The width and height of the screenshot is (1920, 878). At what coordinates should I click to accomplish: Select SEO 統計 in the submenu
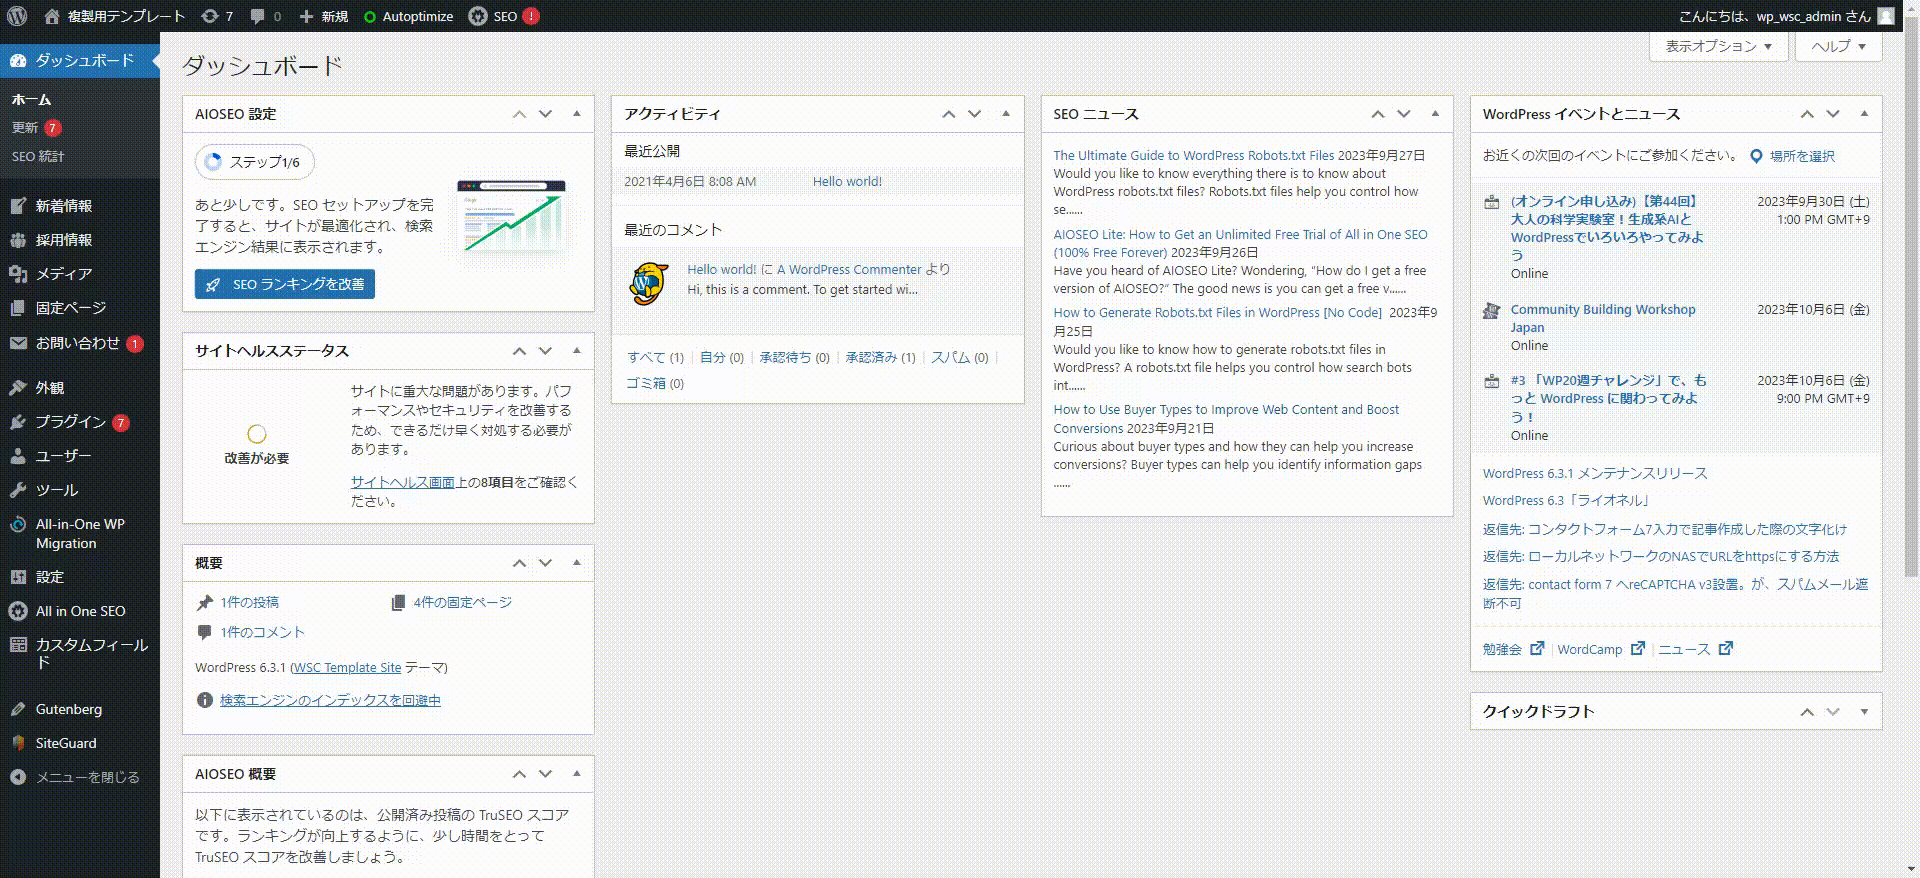point(38,157)
